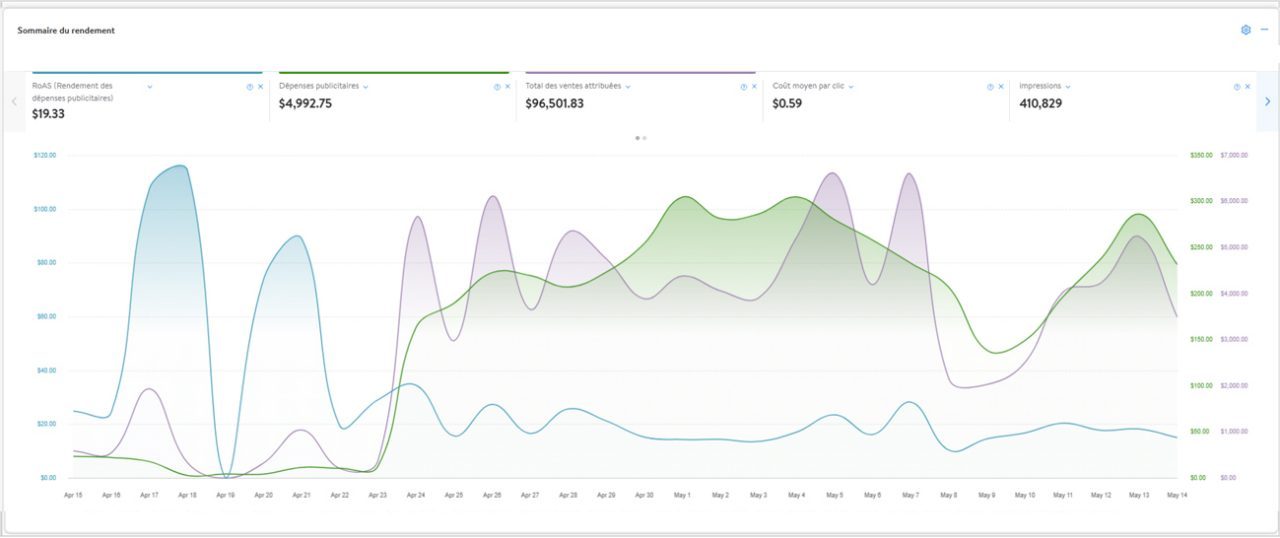This screenshot has width=1280, height=538.
Task: Remove the Coût moyen par clic card
Action: point(1001,87)
